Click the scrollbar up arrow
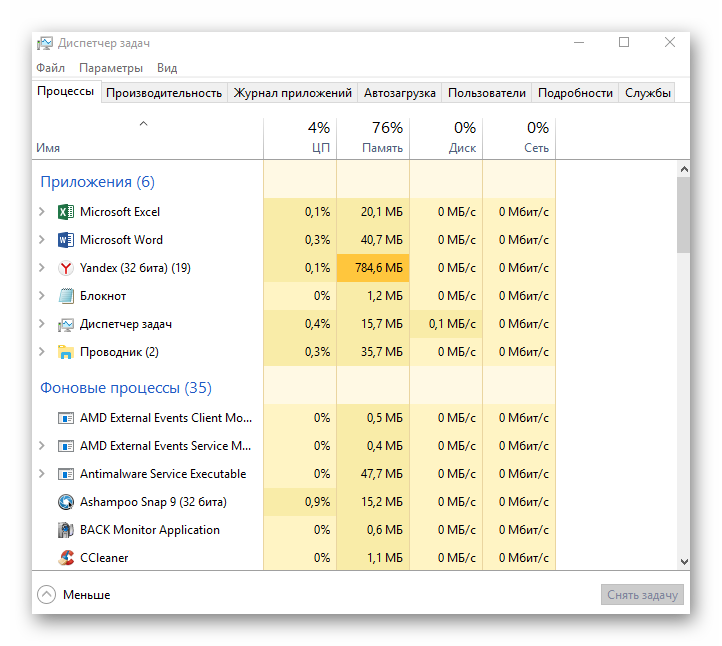 (684, 169)
